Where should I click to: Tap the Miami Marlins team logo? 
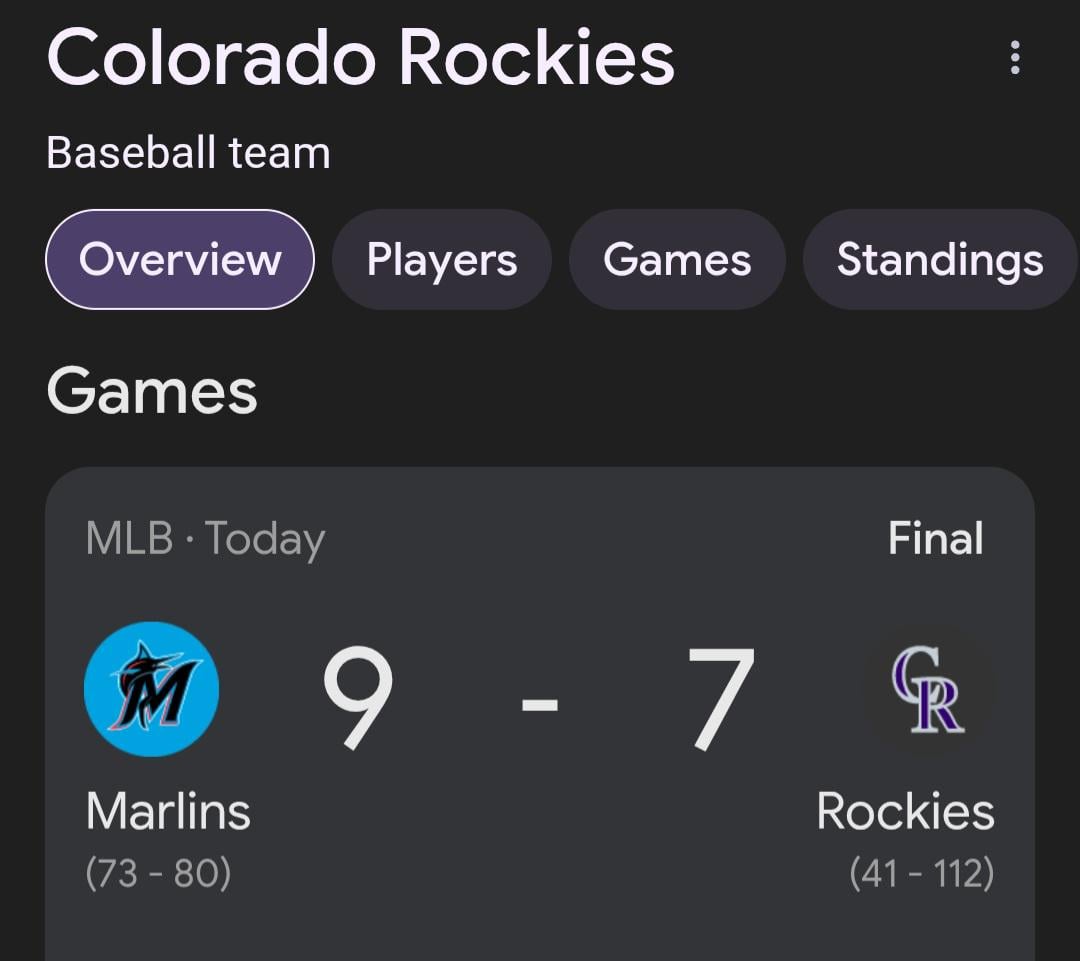[x=152, y=689]
